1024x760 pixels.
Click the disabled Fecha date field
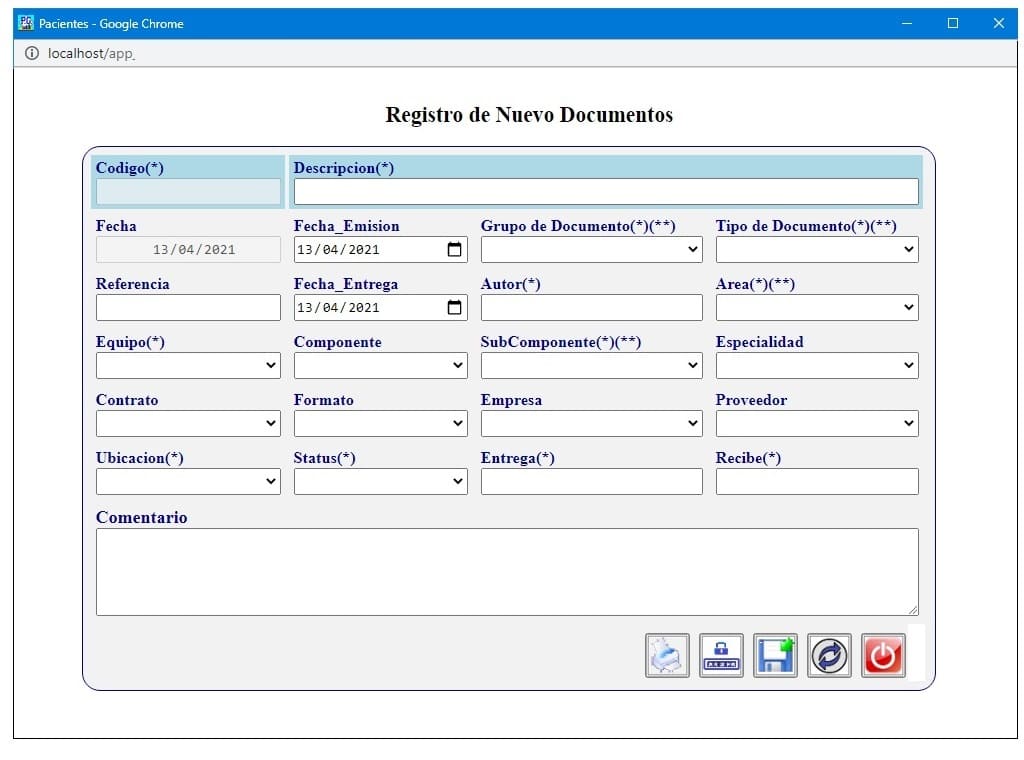click(x=188, y=249)
